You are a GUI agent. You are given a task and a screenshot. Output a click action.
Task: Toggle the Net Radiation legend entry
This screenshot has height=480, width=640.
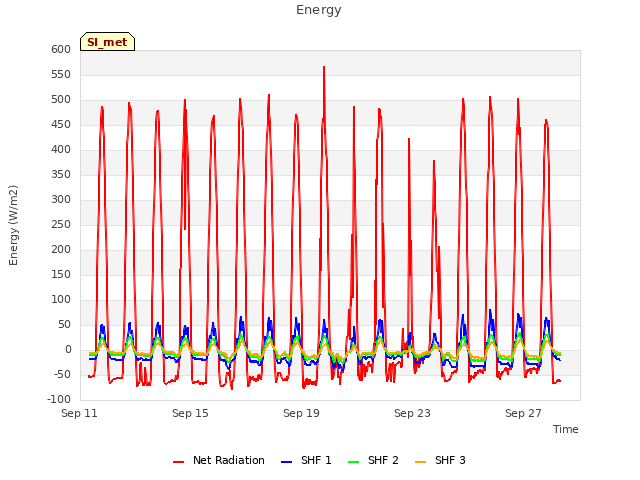[219, 460]
